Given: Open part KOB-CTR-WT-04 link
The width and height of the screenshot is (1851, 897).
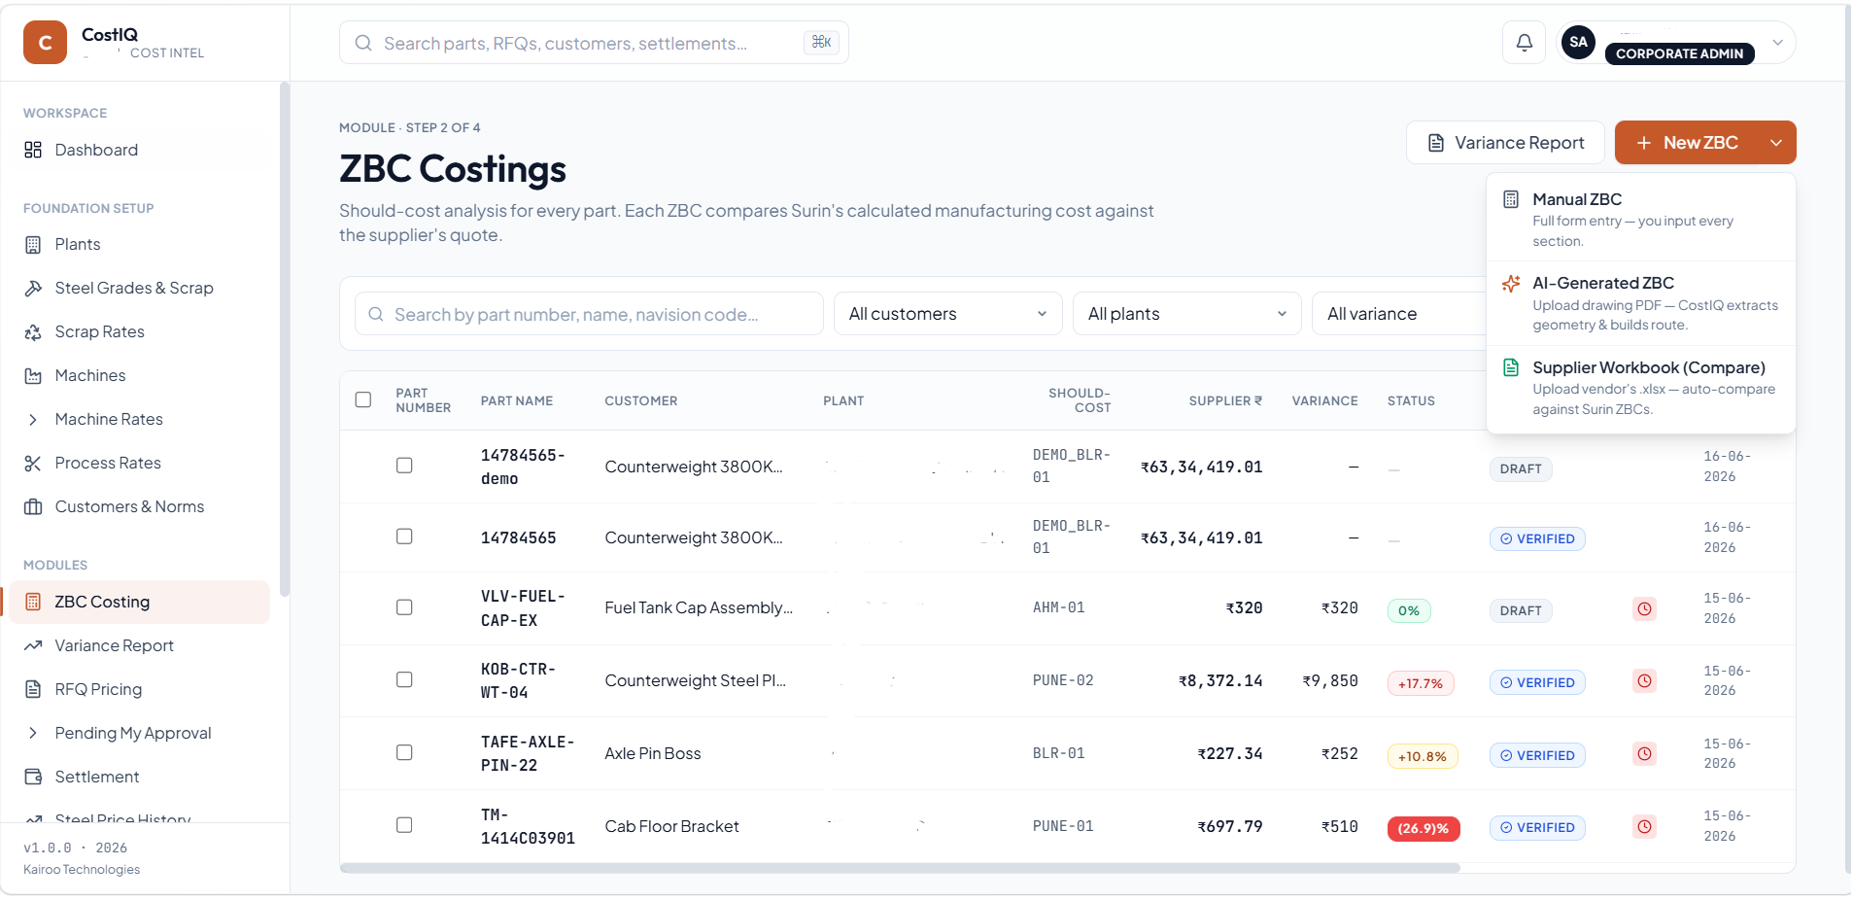Looking at the screenshot, I should tap(518, 681).
